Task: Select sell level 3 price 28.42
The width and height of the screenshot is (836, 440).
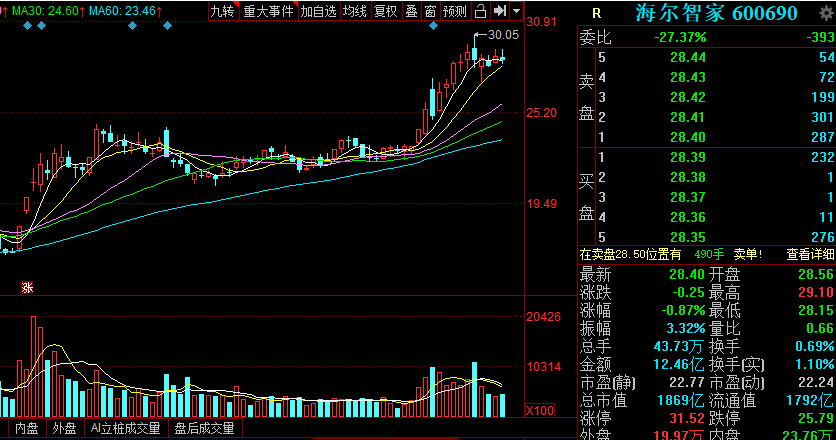Action: pyautogui.click(x=688, y=97)
